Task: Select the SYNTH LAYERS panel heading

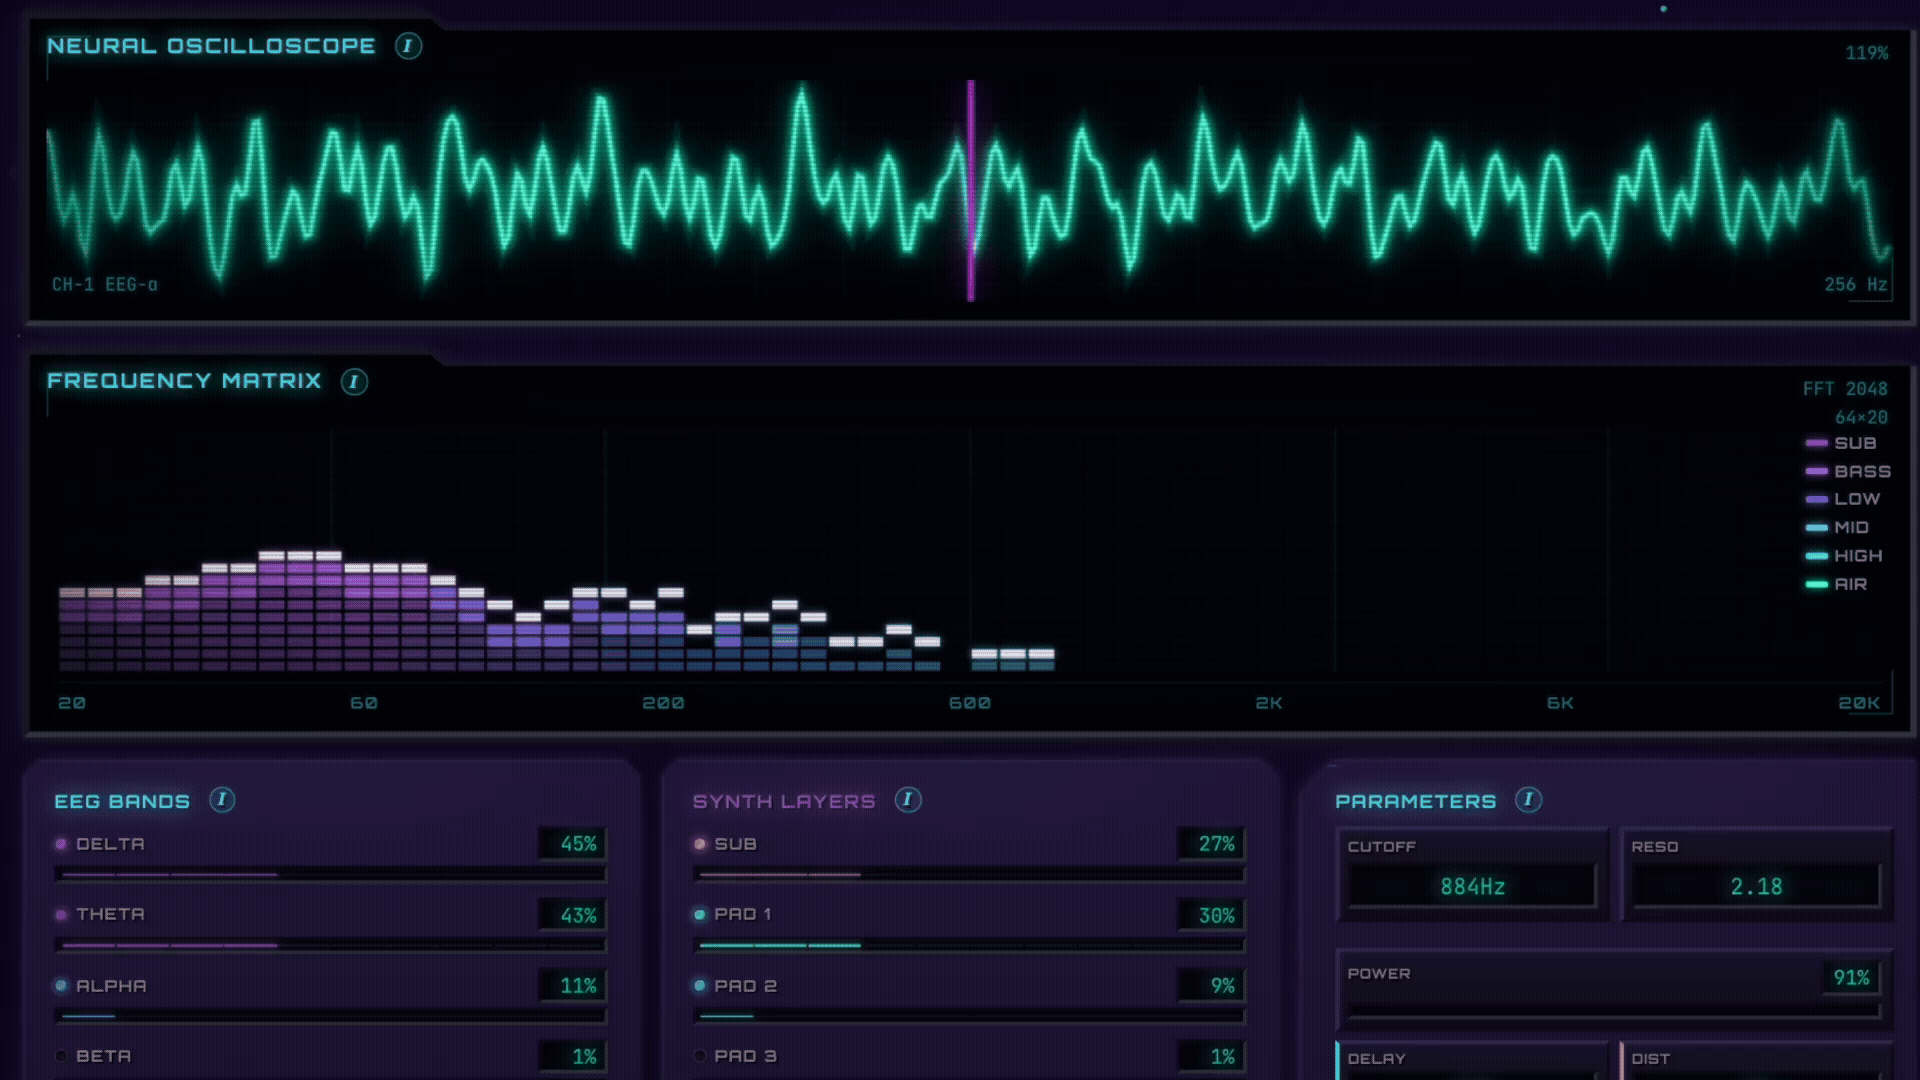Action: pyautogui.click(x=783, y=800)
